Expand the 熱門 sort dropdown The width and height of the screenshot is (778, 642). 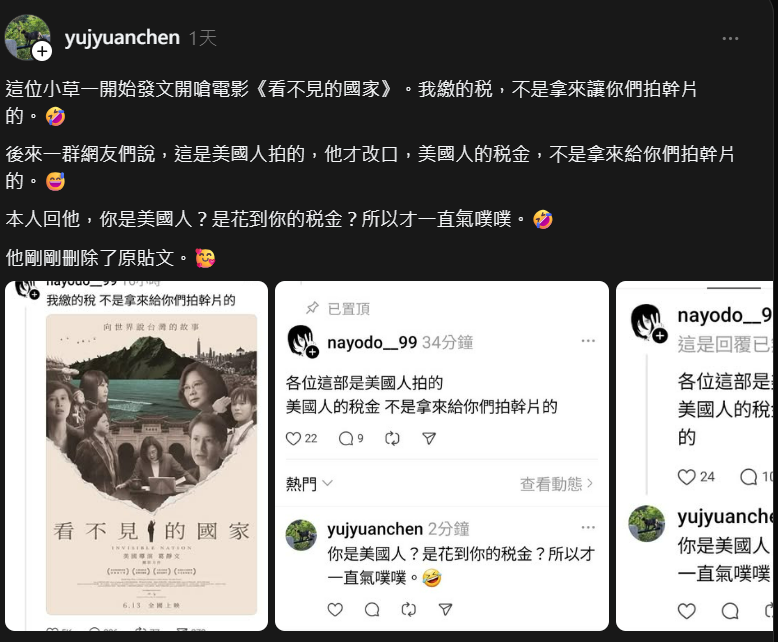(x=309, y=484)
